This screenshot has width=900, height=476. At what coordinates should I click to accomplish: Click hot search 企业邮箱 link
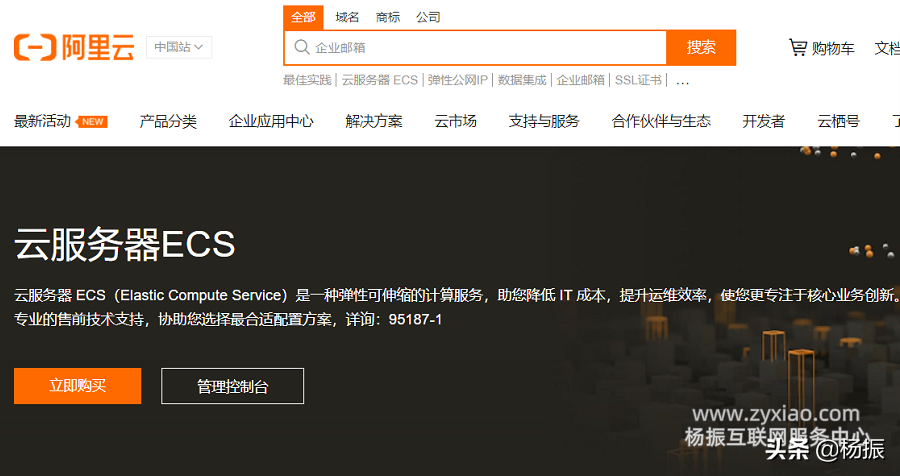(x=580, y=80)
